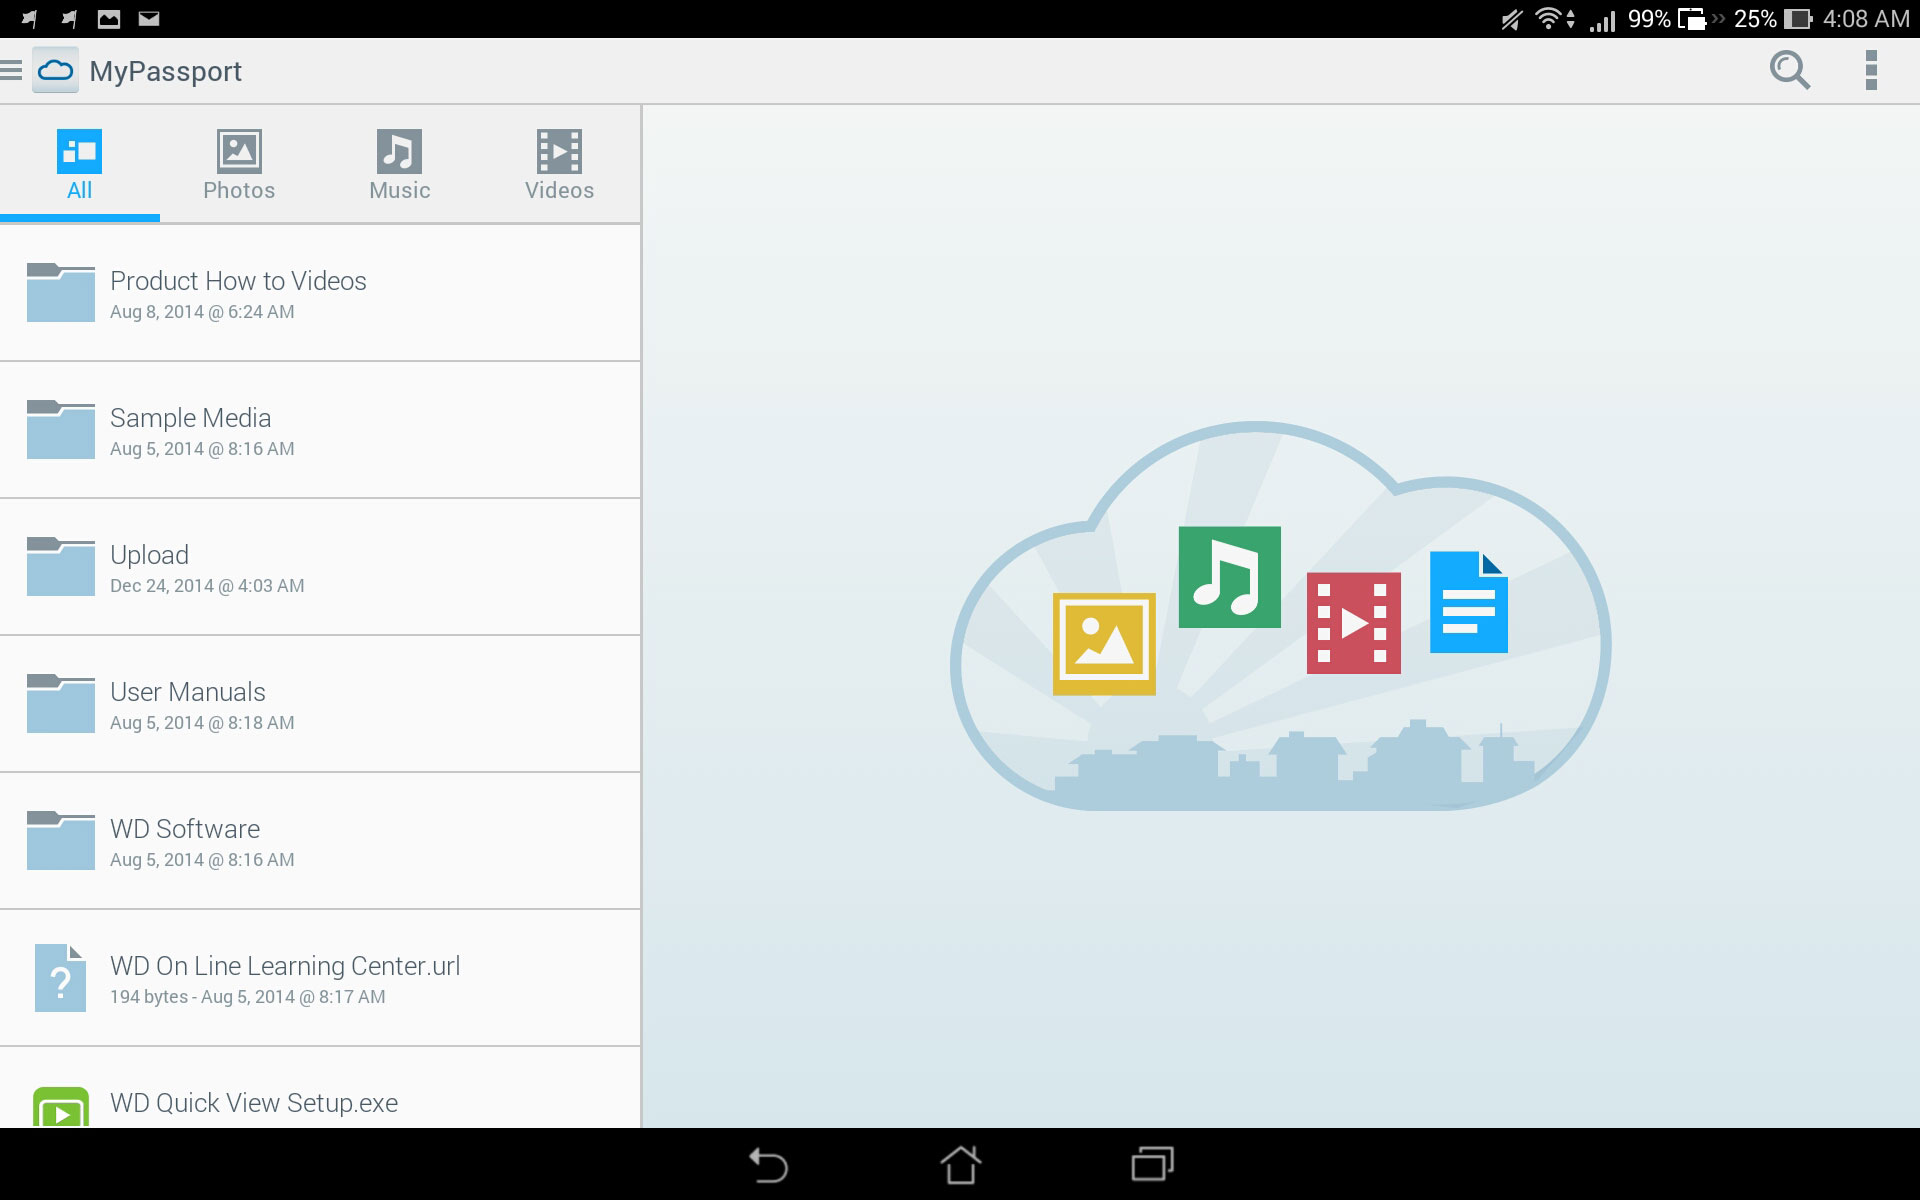Tap the yellow photo icon in cloud
Image resolution: width=1920 pixels, height=1200 pixels.
[x=1104, y=644]
